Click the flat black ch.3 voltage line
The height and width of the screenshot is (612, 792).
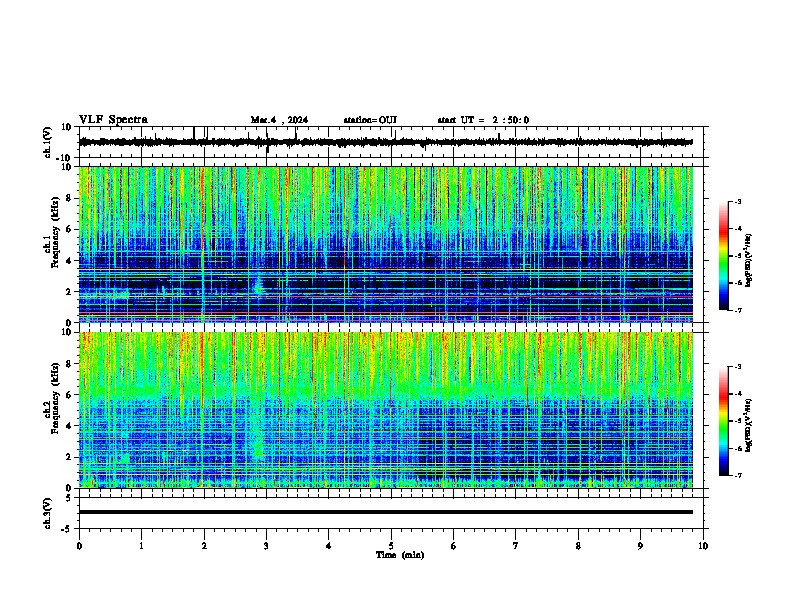[x=385, y=512]
